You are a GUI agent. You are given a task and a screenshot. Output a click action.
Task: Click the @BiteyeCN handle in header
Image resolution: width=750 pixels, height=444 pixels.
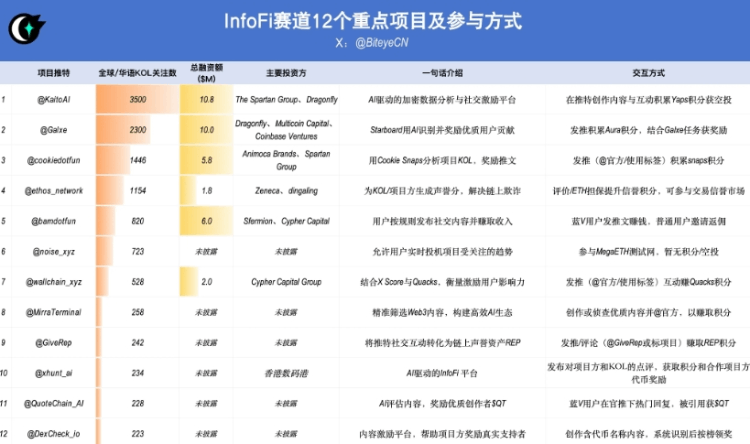coord(382,43)
